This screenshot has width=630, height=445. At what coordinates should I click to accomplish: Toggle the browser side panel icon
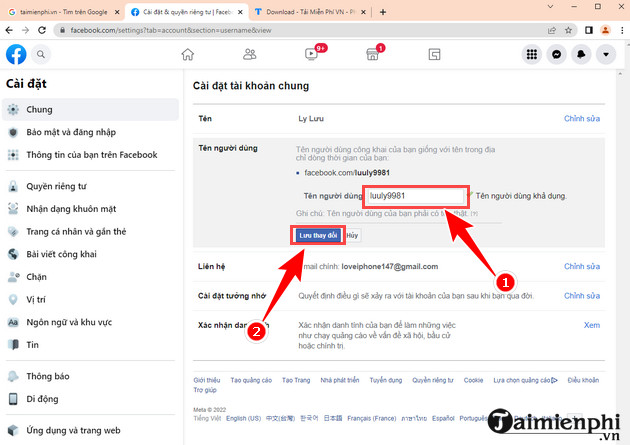coord(589,30)
